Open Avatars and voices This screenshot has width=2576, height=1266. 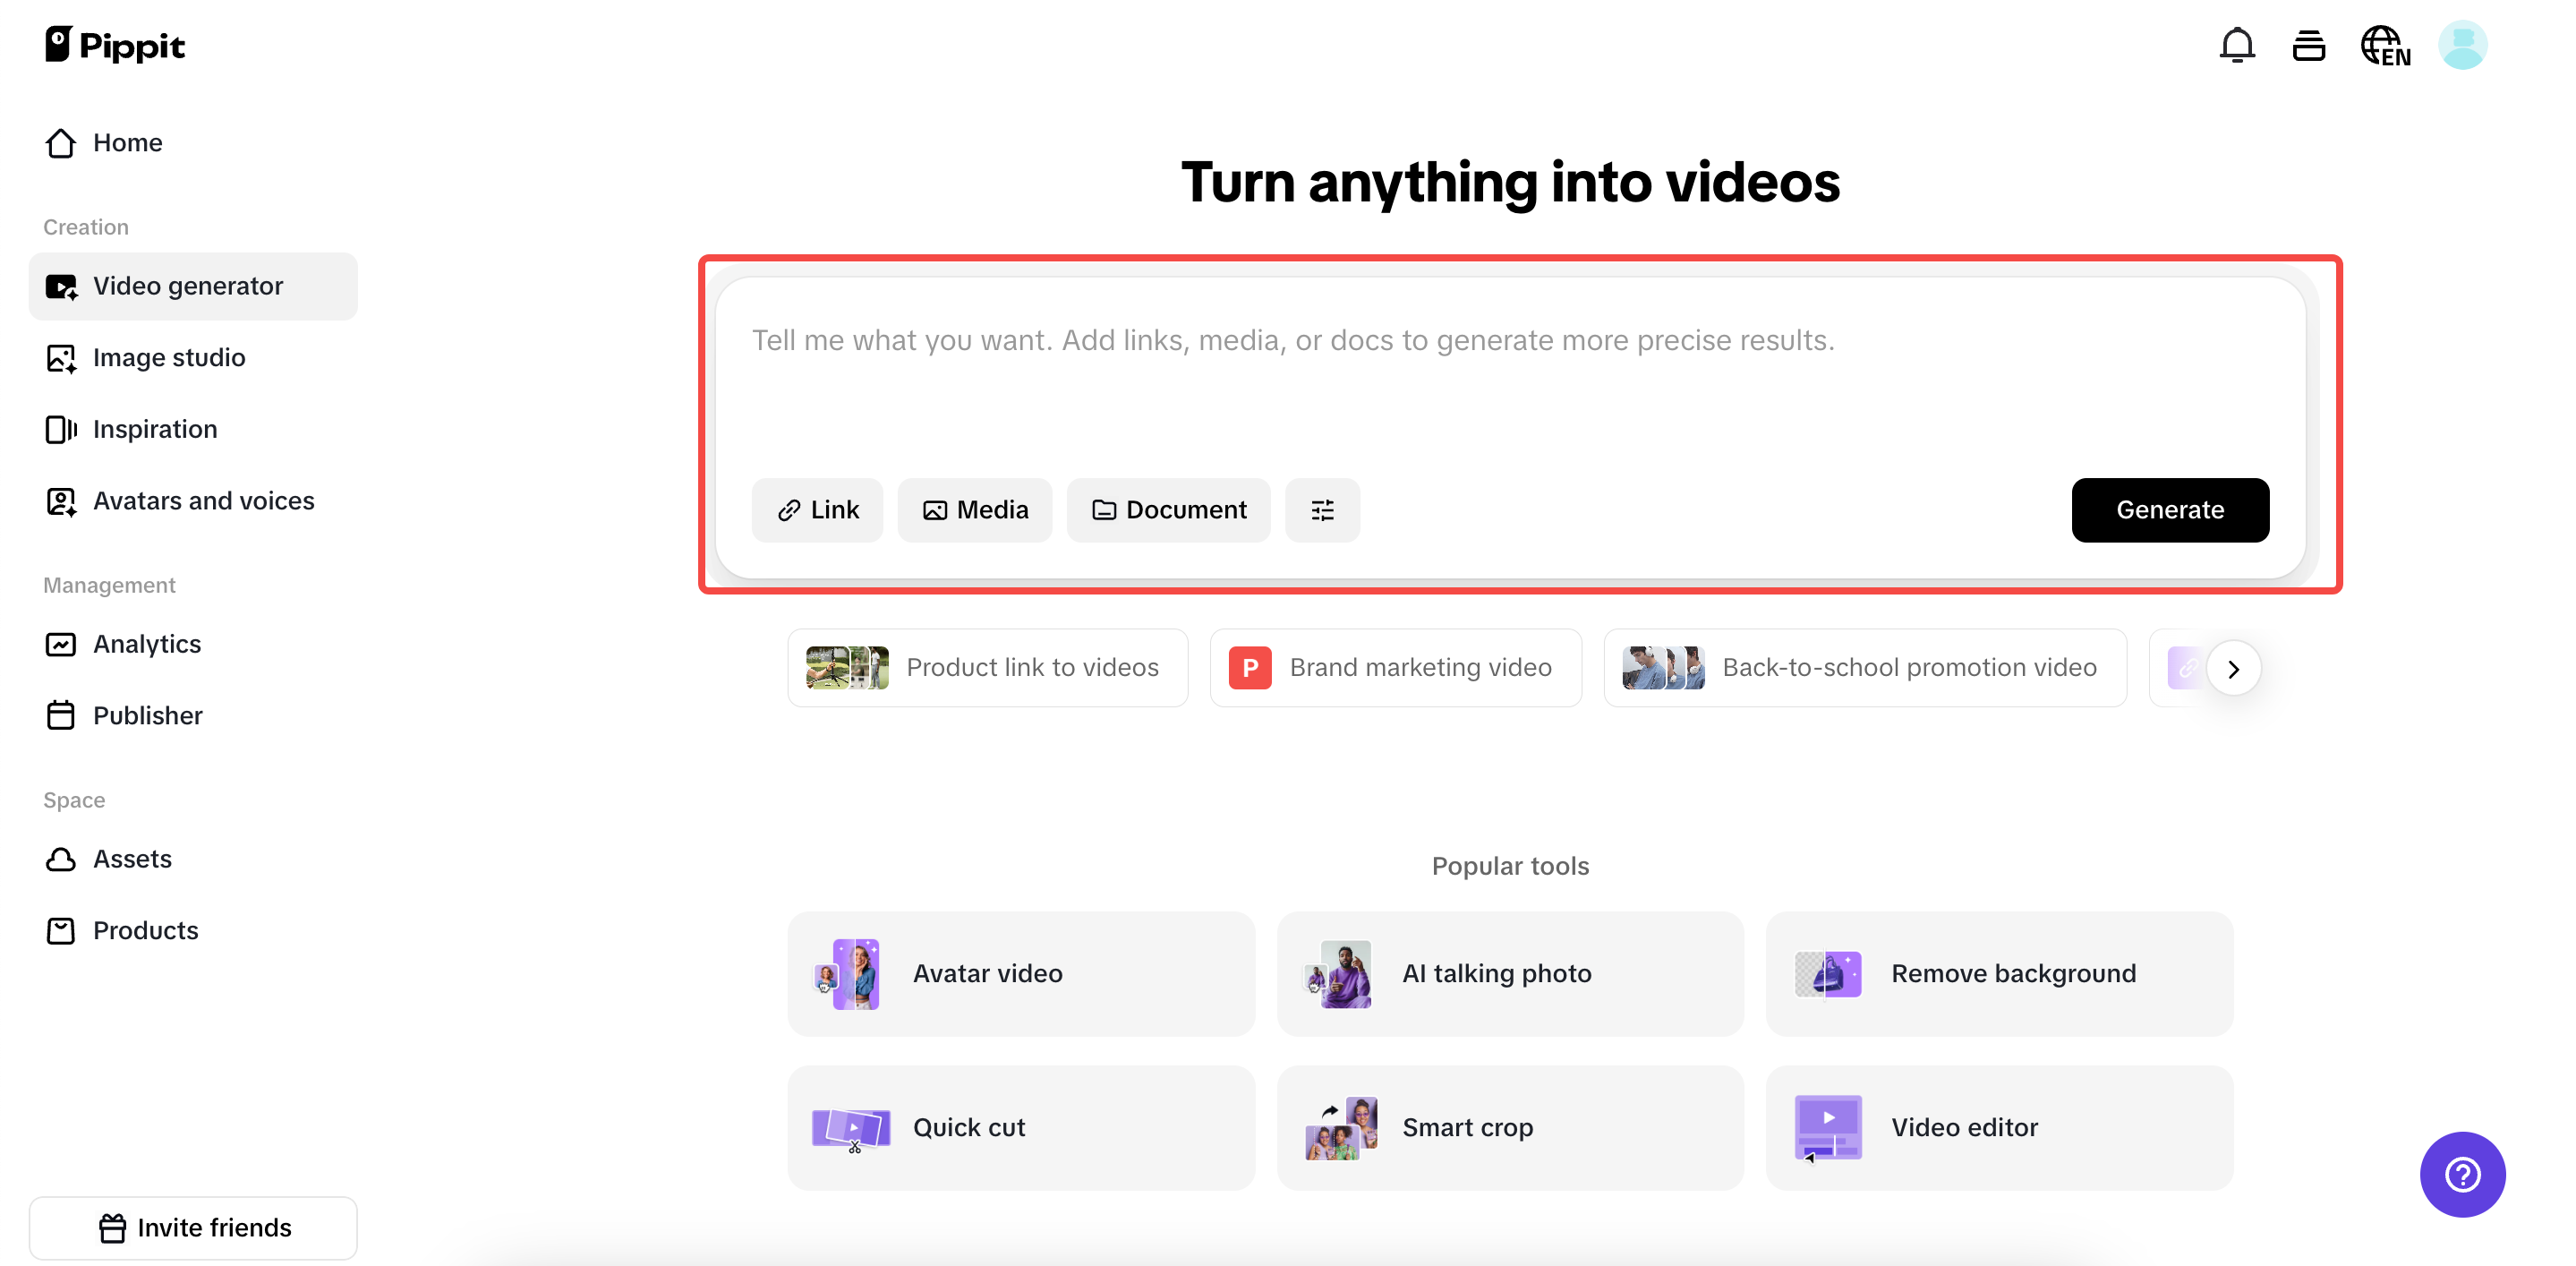coord(204,501)
